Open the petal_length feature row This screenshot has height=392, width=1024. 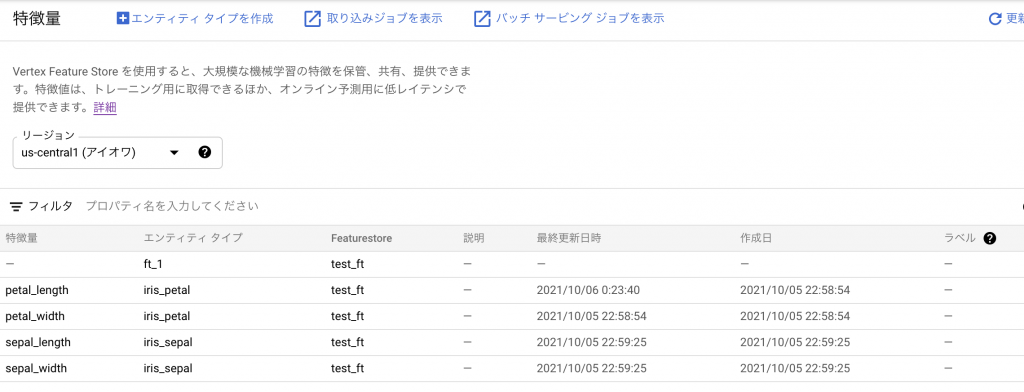[512, 290]
